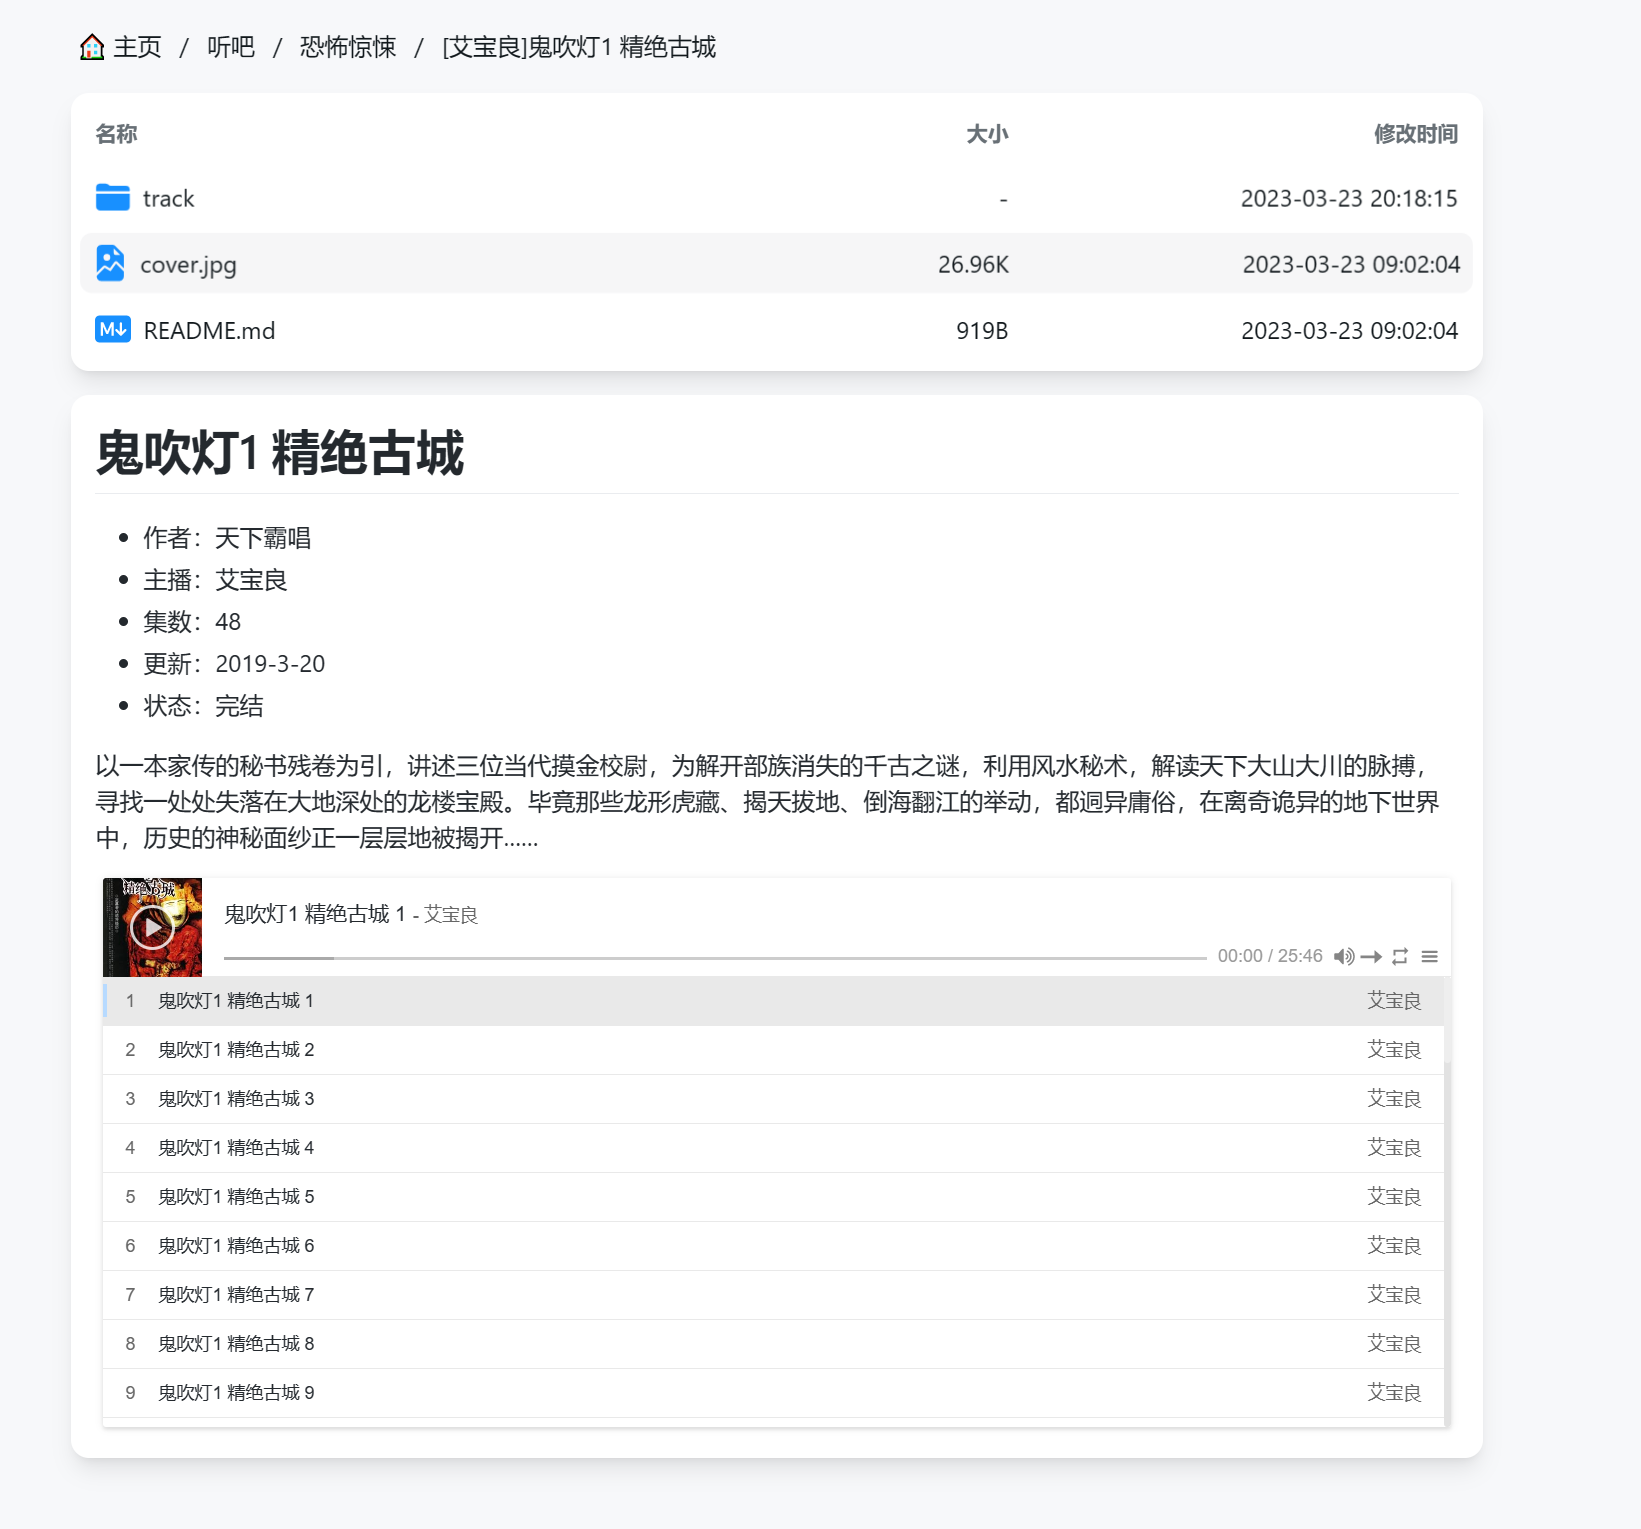Go to 听吧 breadcrumb link

[231, 47]
